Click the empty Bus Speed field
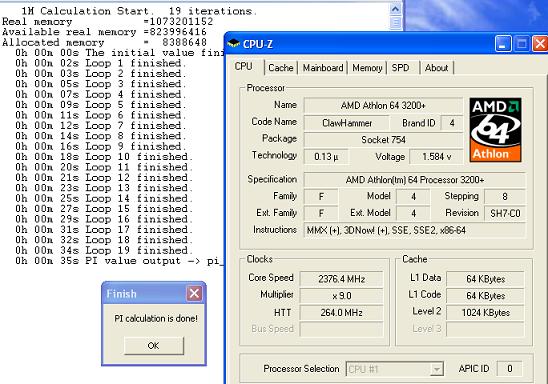The height and width of the screenshot is (384, 548). coord(341,329)
